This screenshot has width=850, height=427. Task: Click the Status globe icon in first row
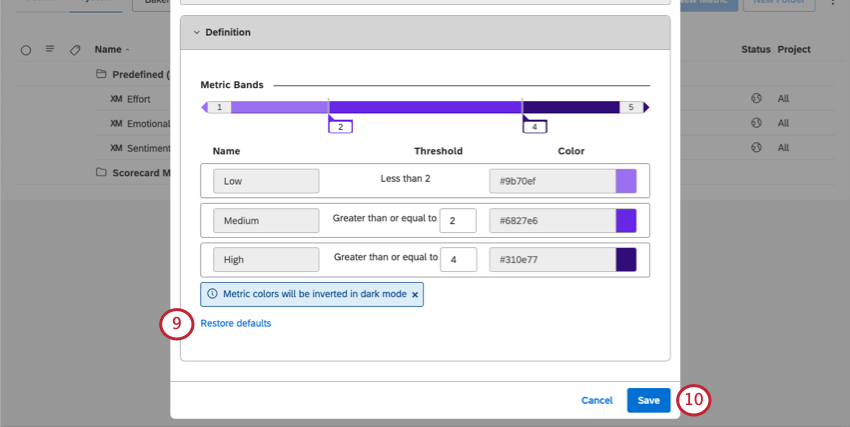(756, 99)
